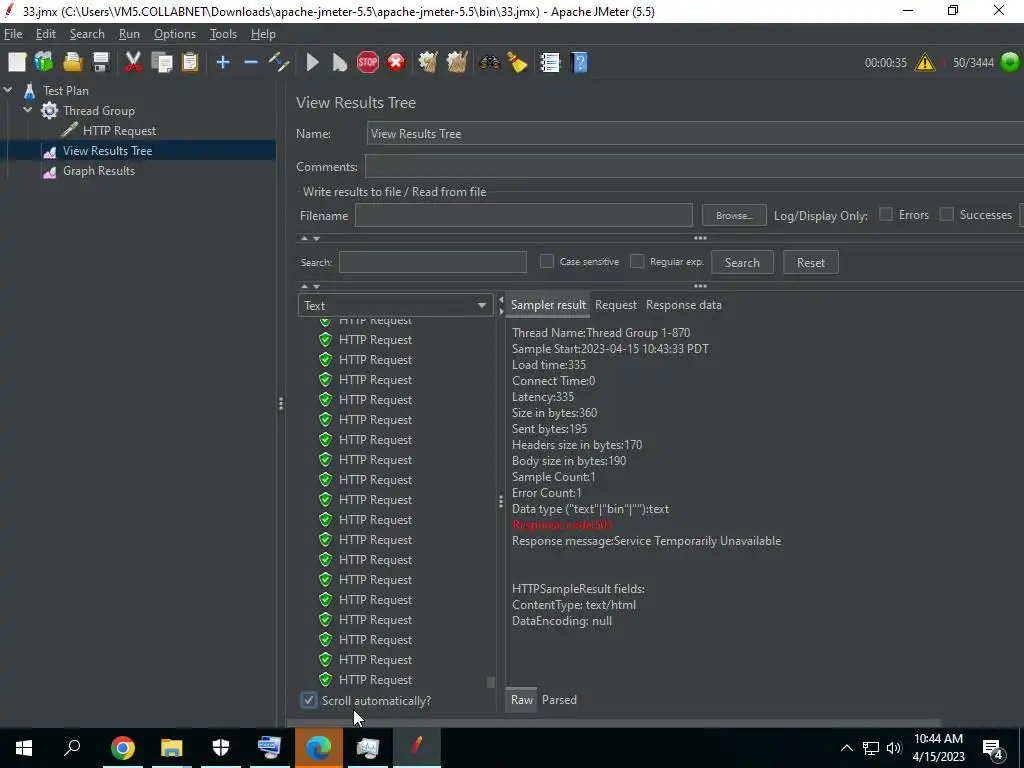Viewport: 1024px width, 768px height.
Task: Collapse the Thread Group tree node
Action: click(28, 110)
